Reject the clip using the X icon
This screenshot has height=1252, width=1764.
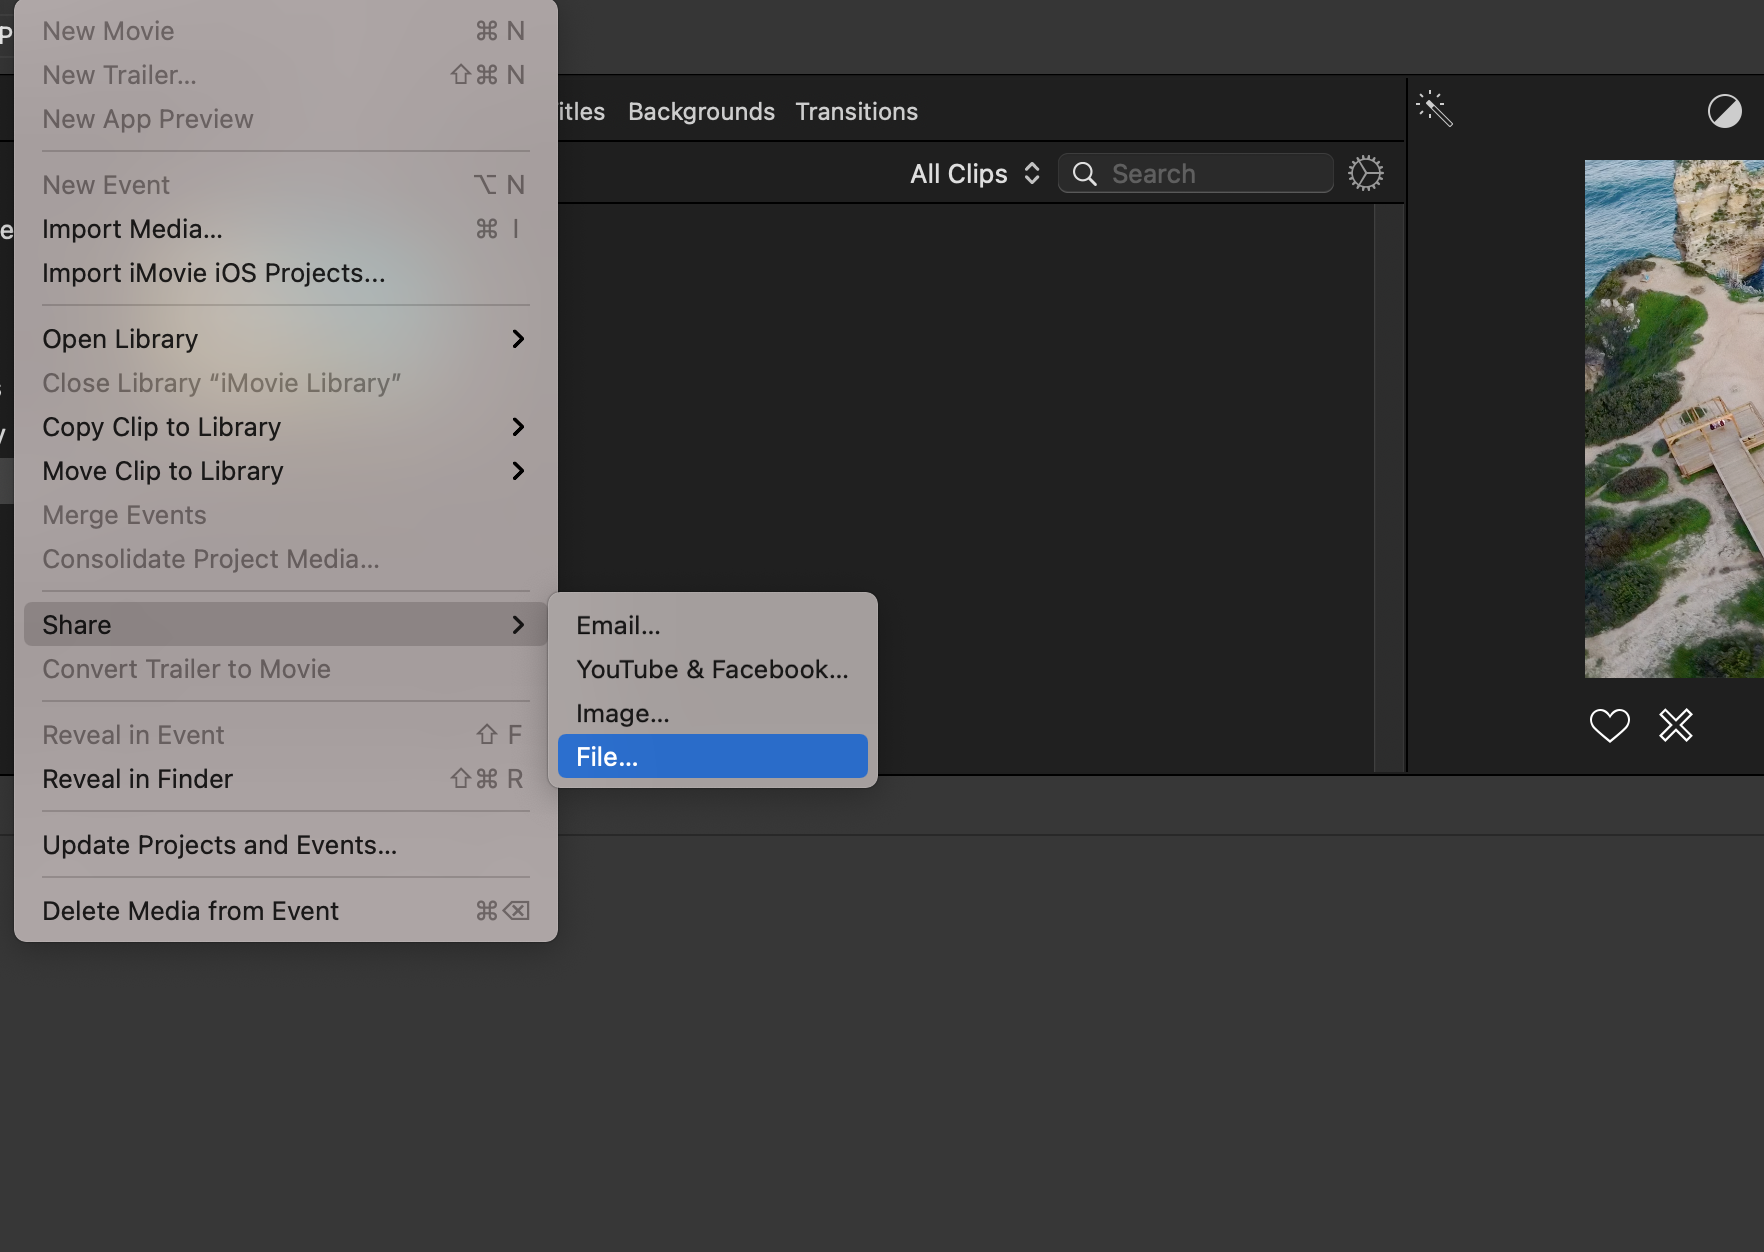coord(1675,725)
